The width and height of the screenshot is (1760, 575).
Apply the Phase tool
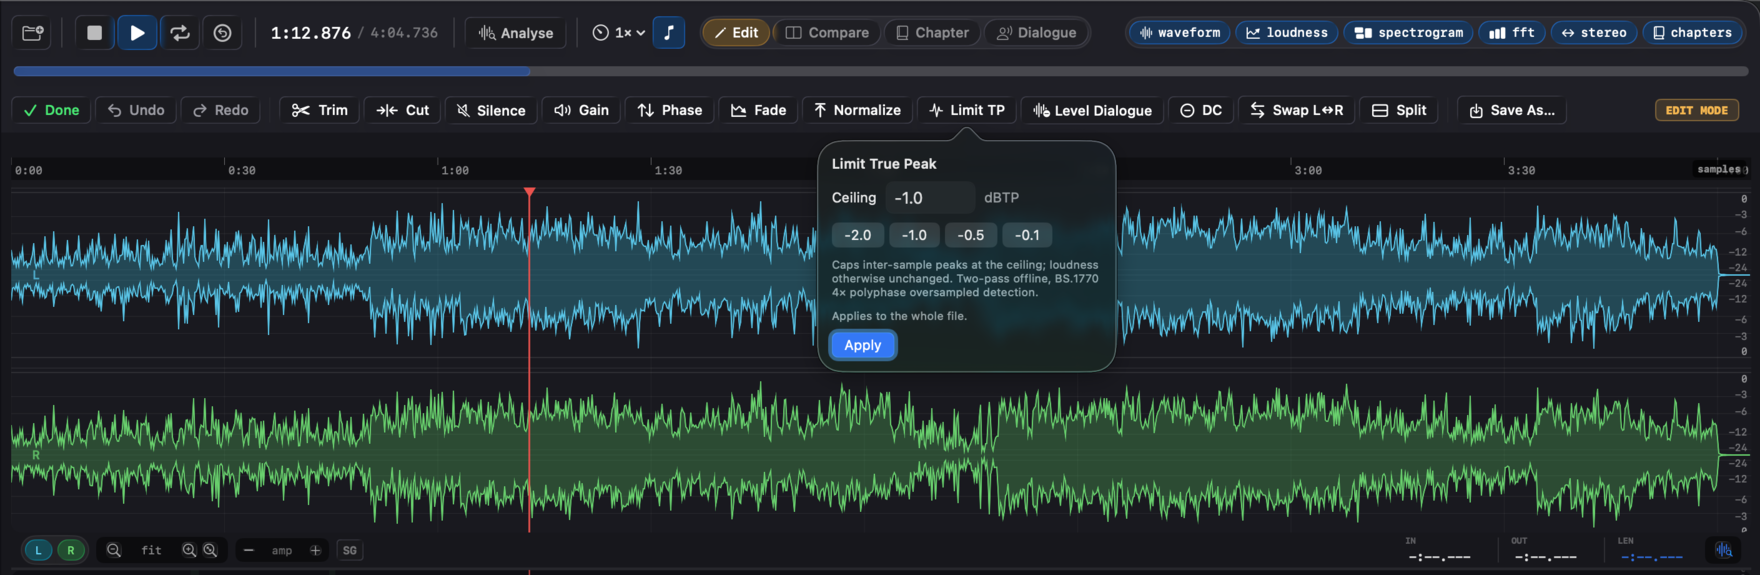coord(670,110)
